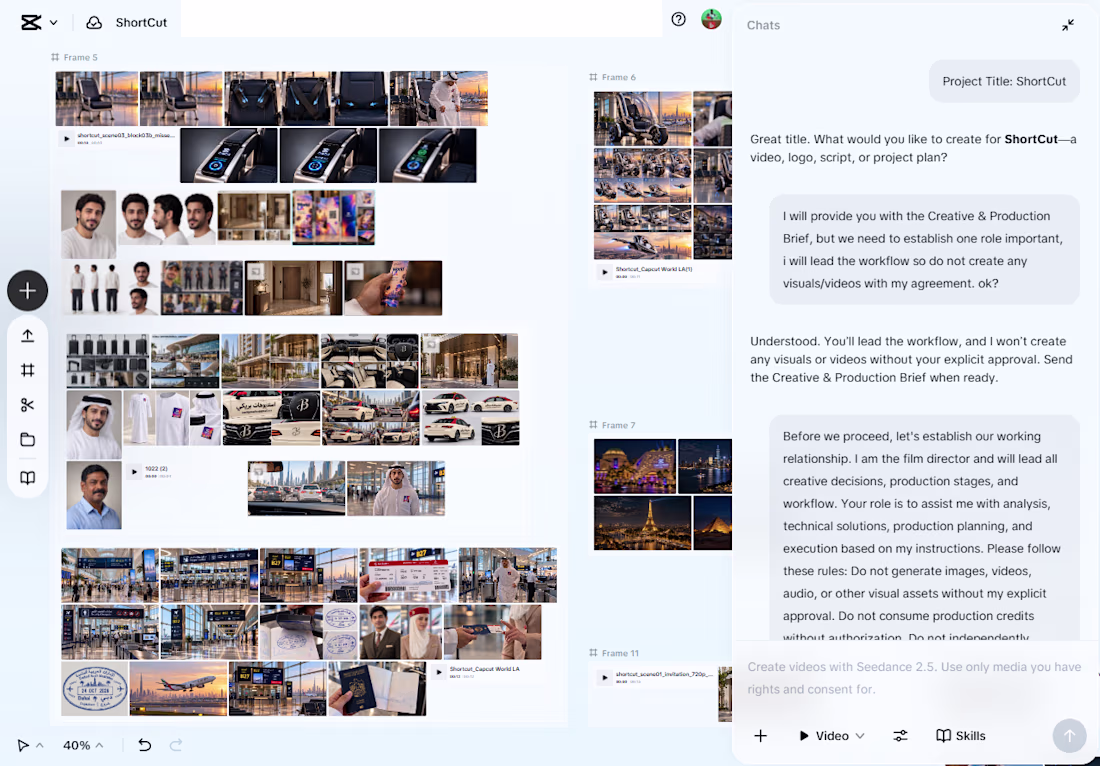Open the 40% zoom level dropdown
The width and height of the screenshot is (1100, 766).
click(83, 745)
